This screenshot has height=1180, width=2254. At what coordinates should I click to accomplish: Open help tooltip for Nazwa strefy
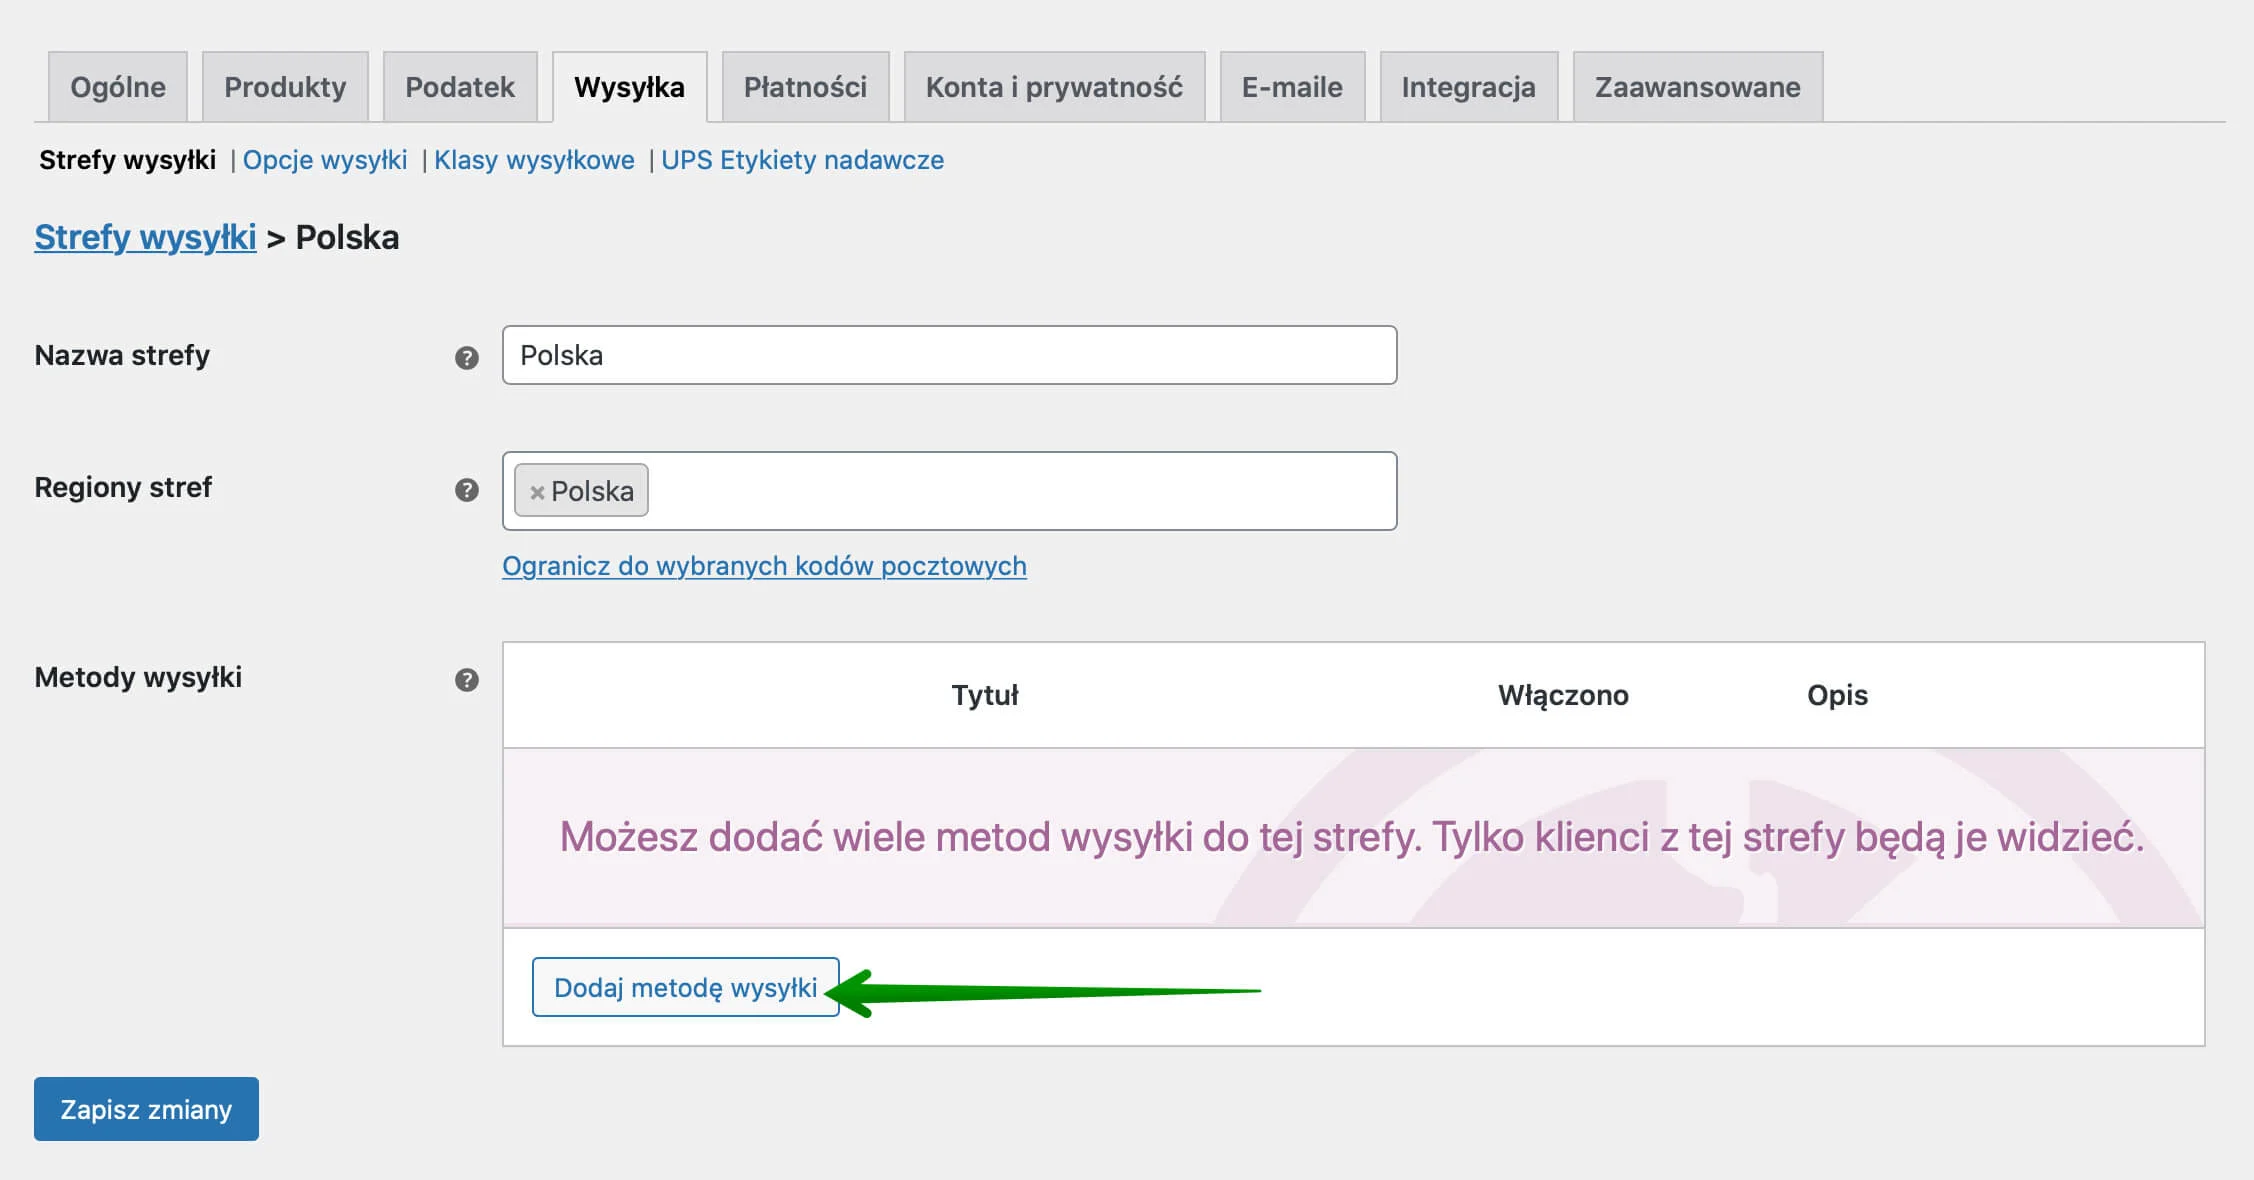466,358
